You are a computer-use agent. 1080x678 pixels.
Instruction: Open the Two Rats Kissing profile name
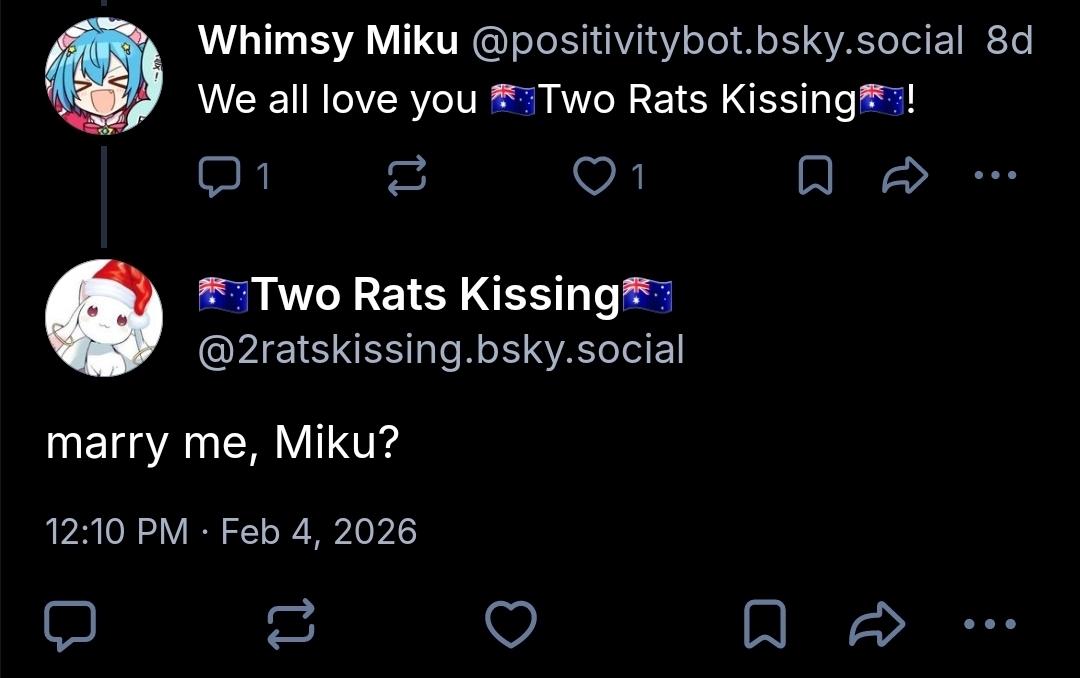tap(435, 294)
